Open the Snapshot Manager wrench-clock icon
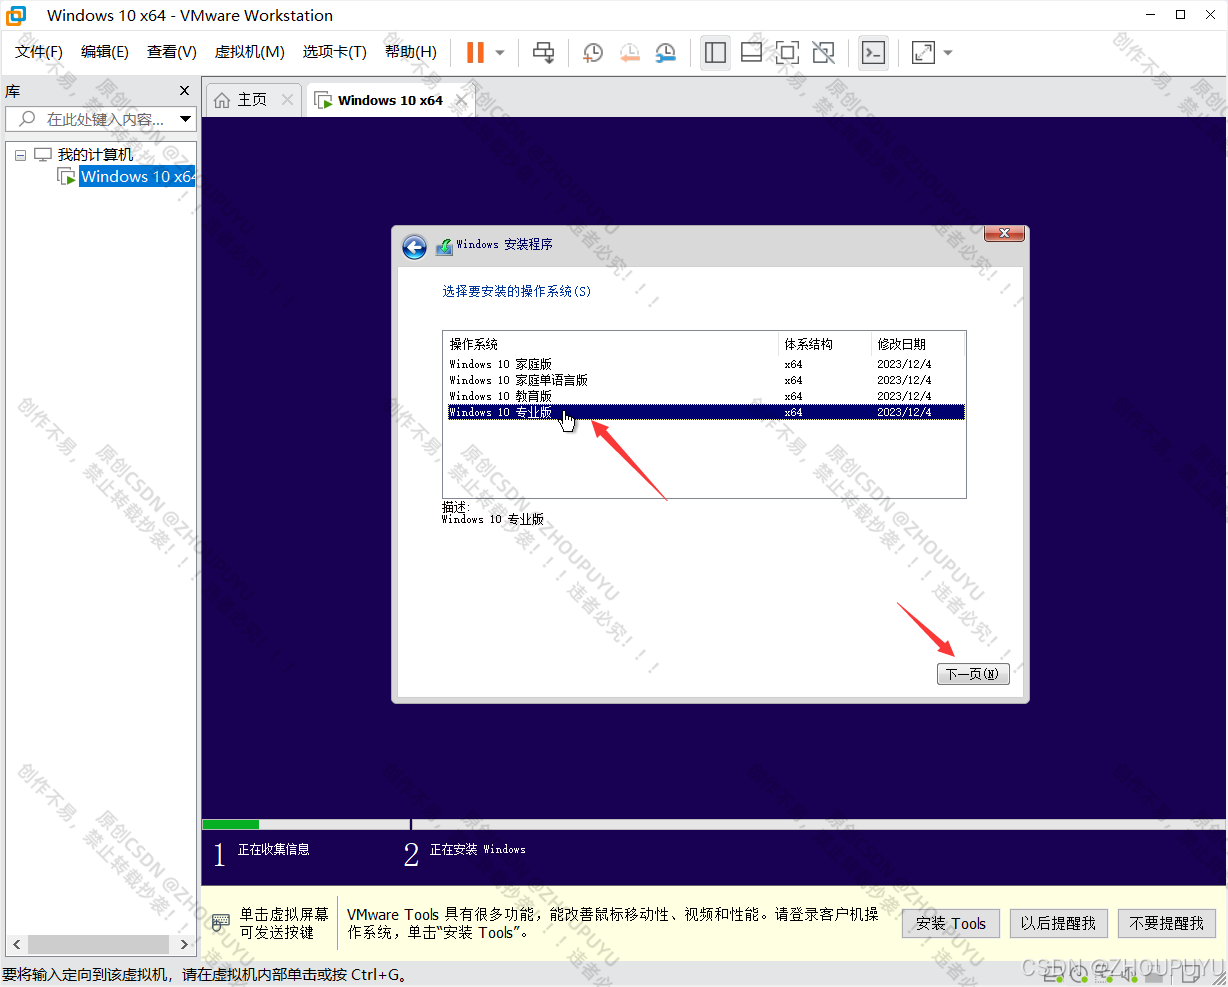Image resolution: width=1228 pixels, height=987 pixels. tap(665, 52)
